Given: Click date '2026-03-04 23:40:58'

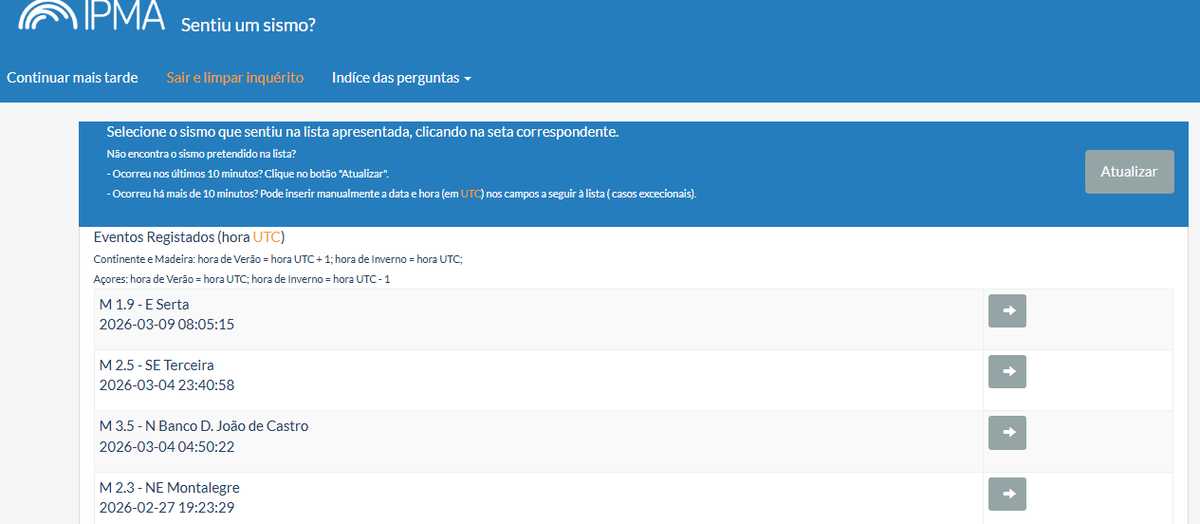Looking at the screenshot, I should pyautogui.click(x=167, y=385).
